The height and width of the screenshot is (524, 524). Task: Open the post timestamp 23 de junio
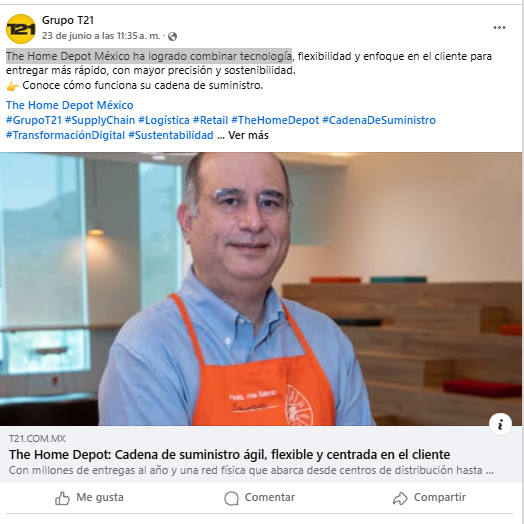coord(101,36)
